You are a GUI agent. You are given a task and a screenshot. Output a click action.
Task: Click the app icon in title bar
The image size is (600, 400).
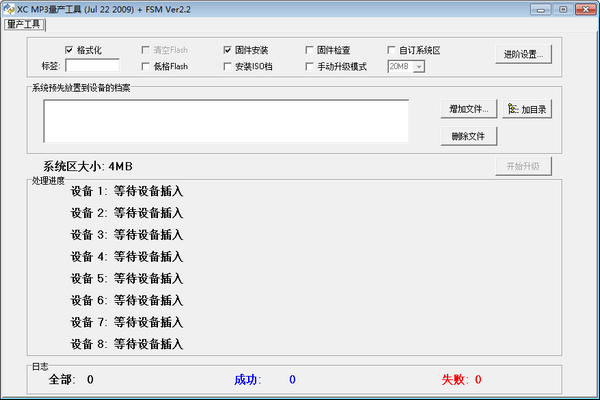8,8
